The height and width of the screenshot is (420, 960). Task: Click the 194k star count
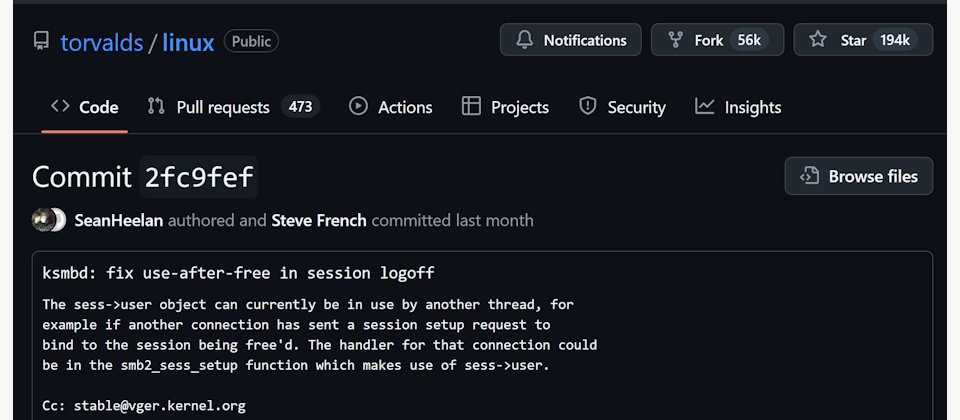tap(895, 40)
